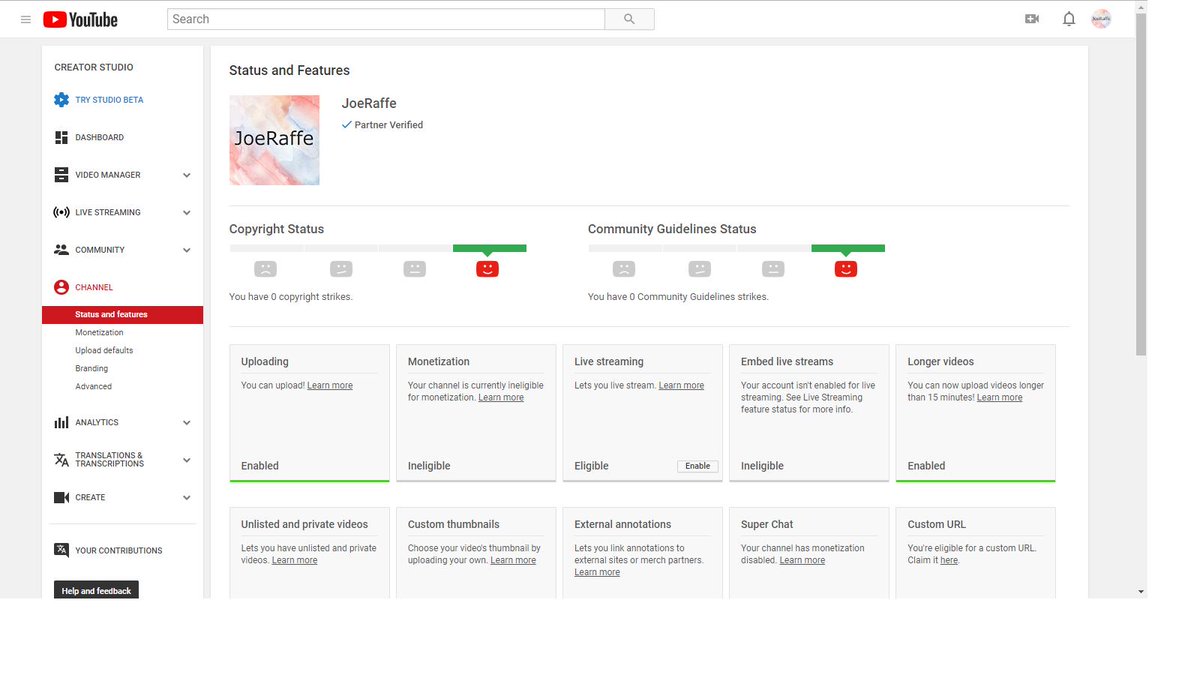Image resolution: width=1200 pixels, height=675 pixels.
Task: Open Branding under Channel
Action: [92, 369]
